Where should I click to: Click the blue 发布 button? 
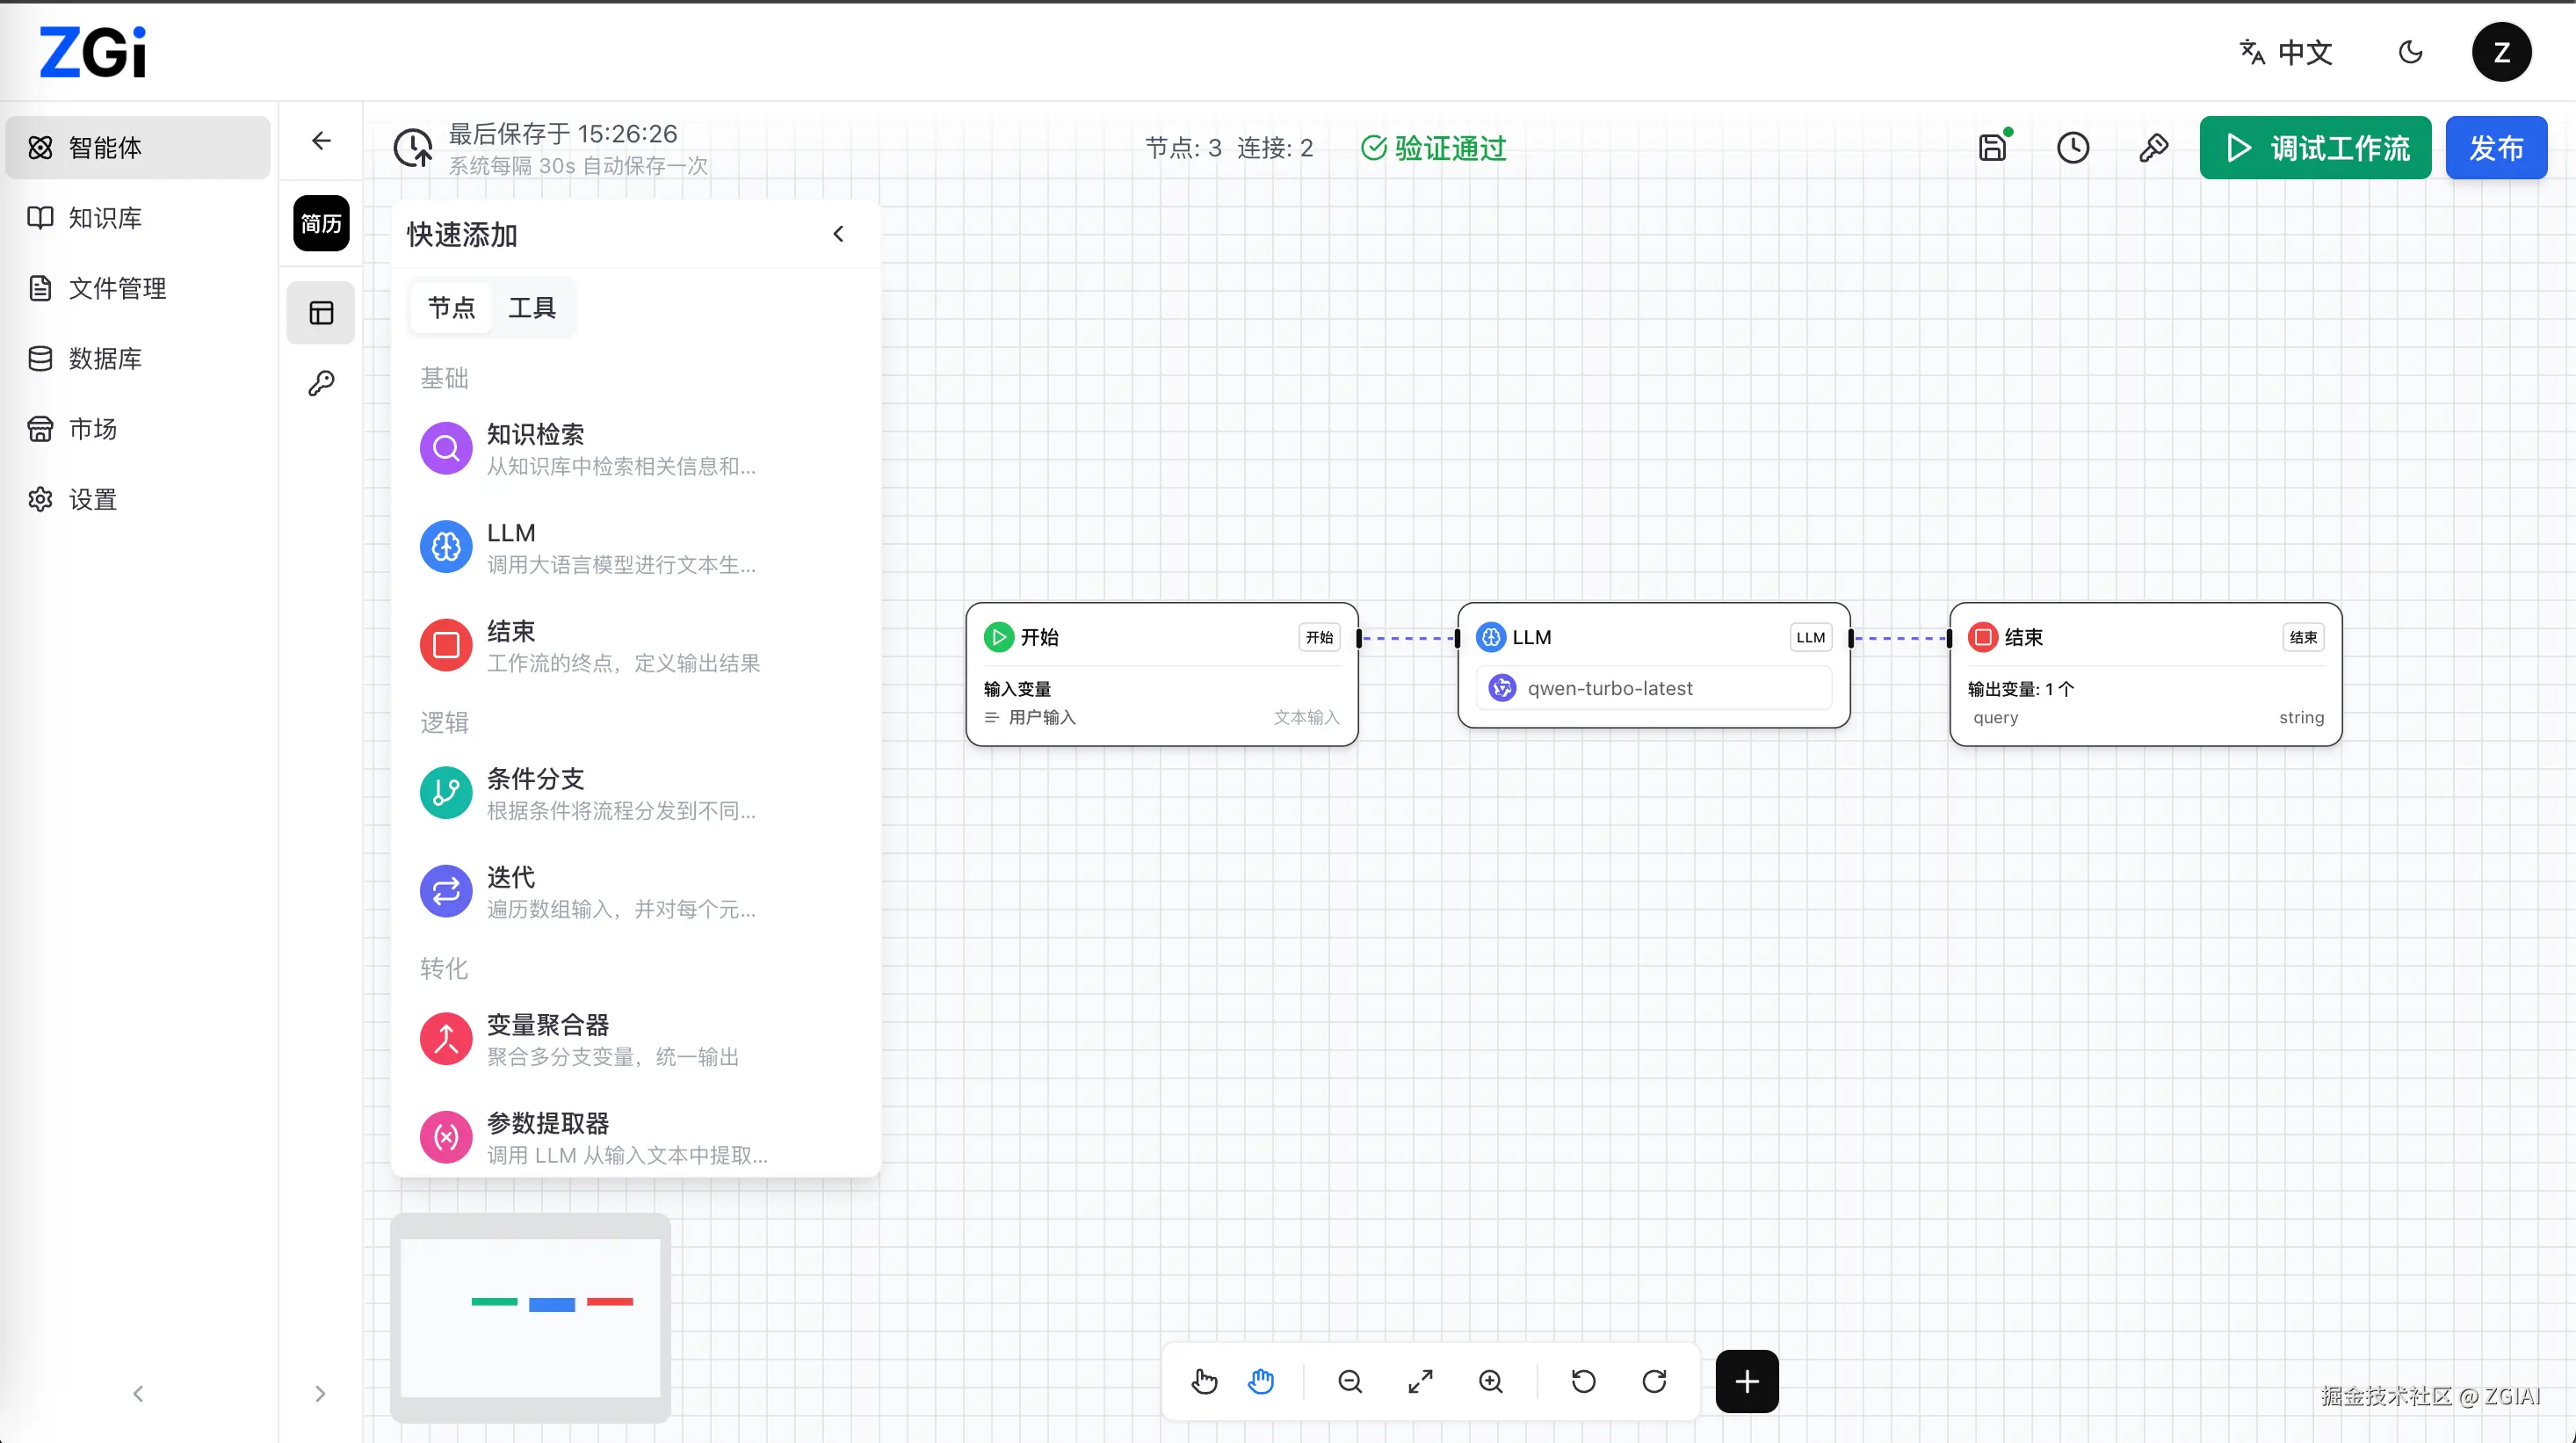point(2495,148)
